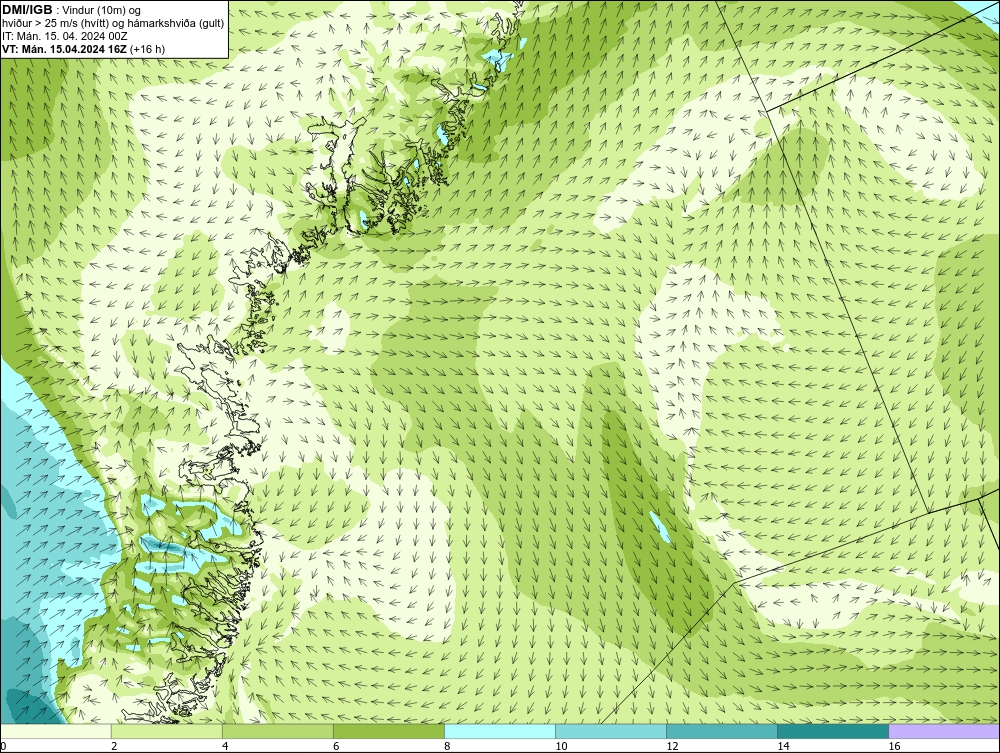Screen dimensions: 1000x753
Task: Click the dark green 6–8 m/s legend swatch
Action: click(x=389, y=731)
